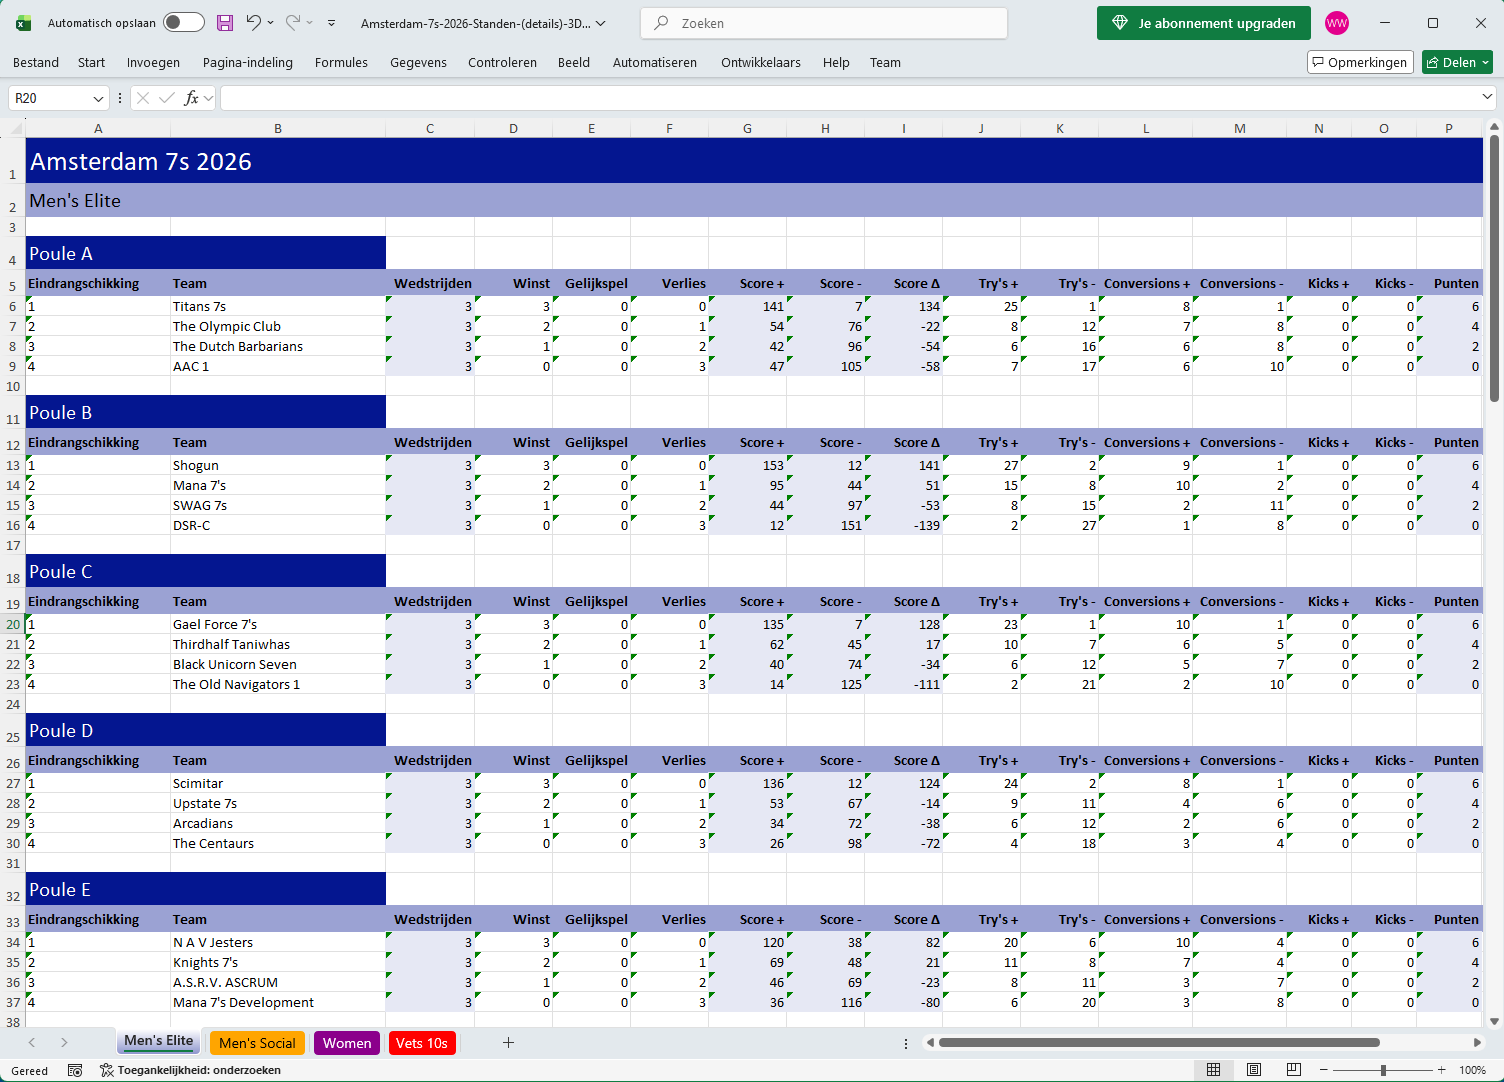Image resolution: width=1504 pixels, height=1082 pixels.
Task: Open the Redo history dropdown arrow
Action: (x=309, y=22)
